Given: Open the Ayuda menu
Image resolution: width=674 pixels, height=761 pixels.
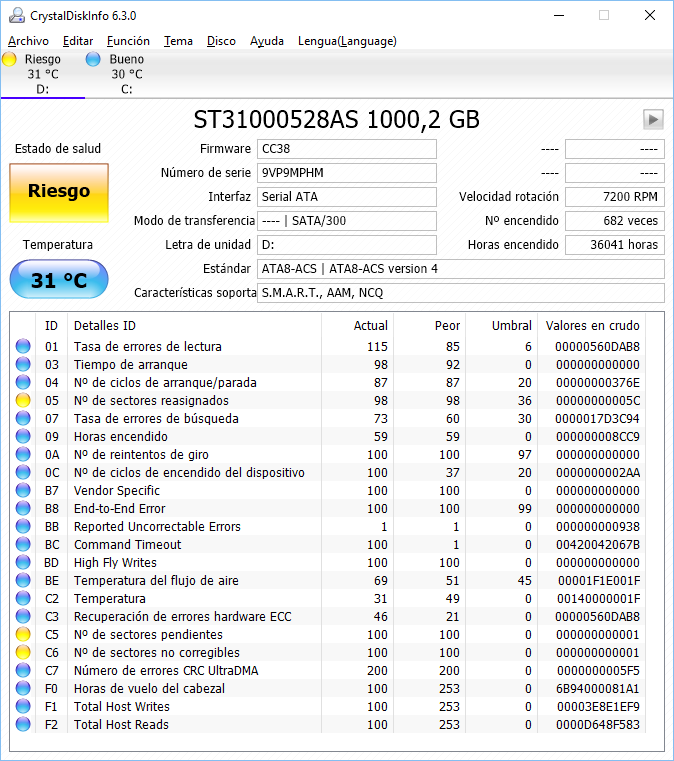Looking at the screenshot, I should pyautogui.click(x=266, y=41).
